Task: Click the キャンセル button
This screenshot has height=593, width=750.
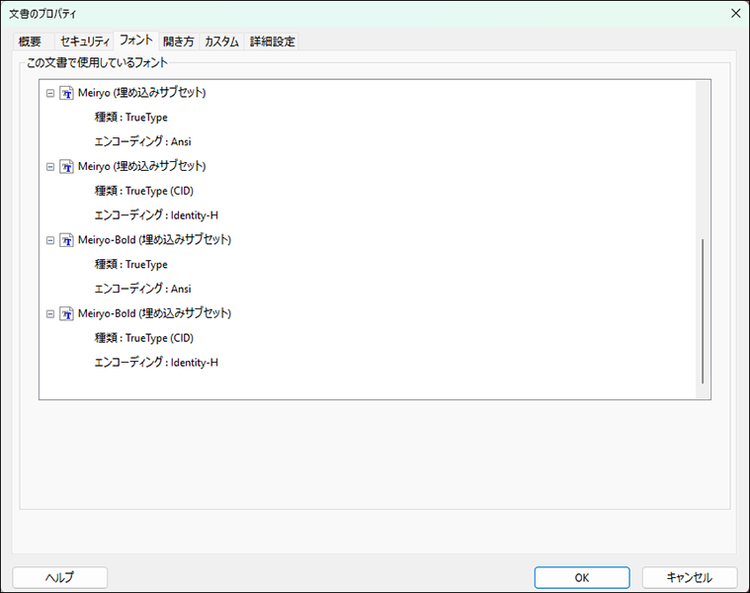Action: [689, 578]
